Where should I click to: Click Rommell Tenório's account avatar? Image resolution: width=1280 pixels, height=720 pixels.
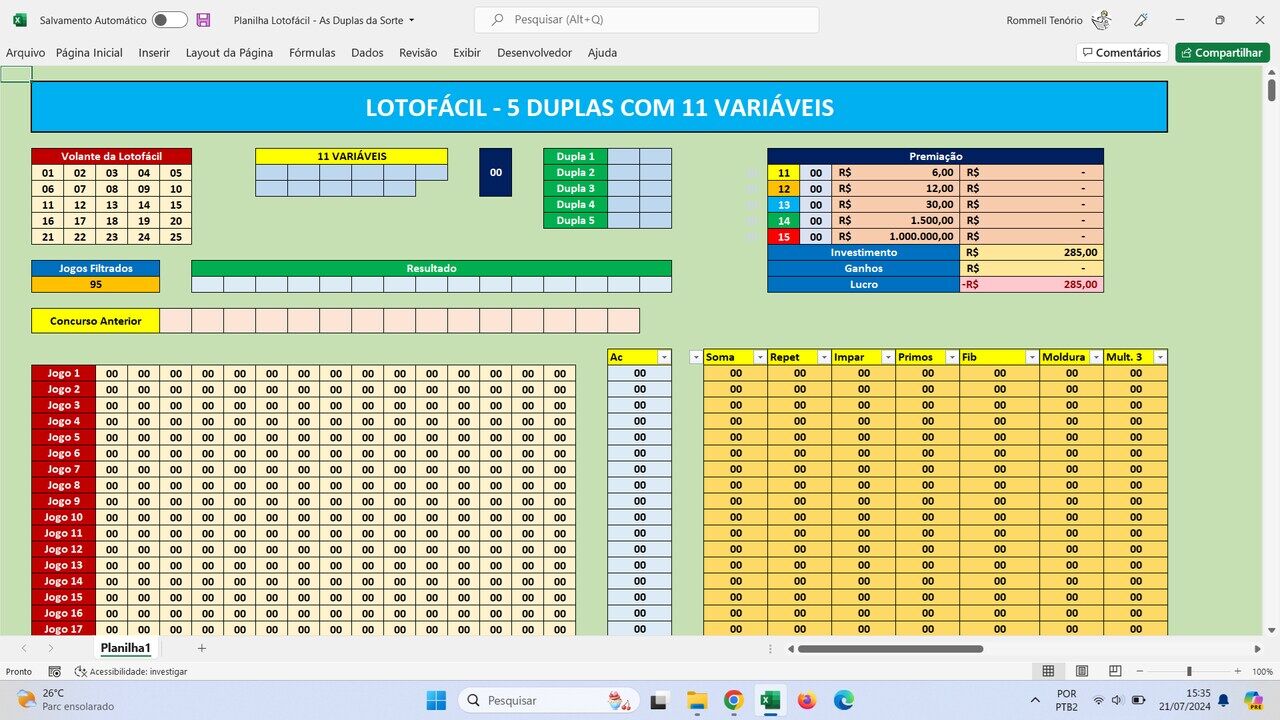click(1101, 20)
